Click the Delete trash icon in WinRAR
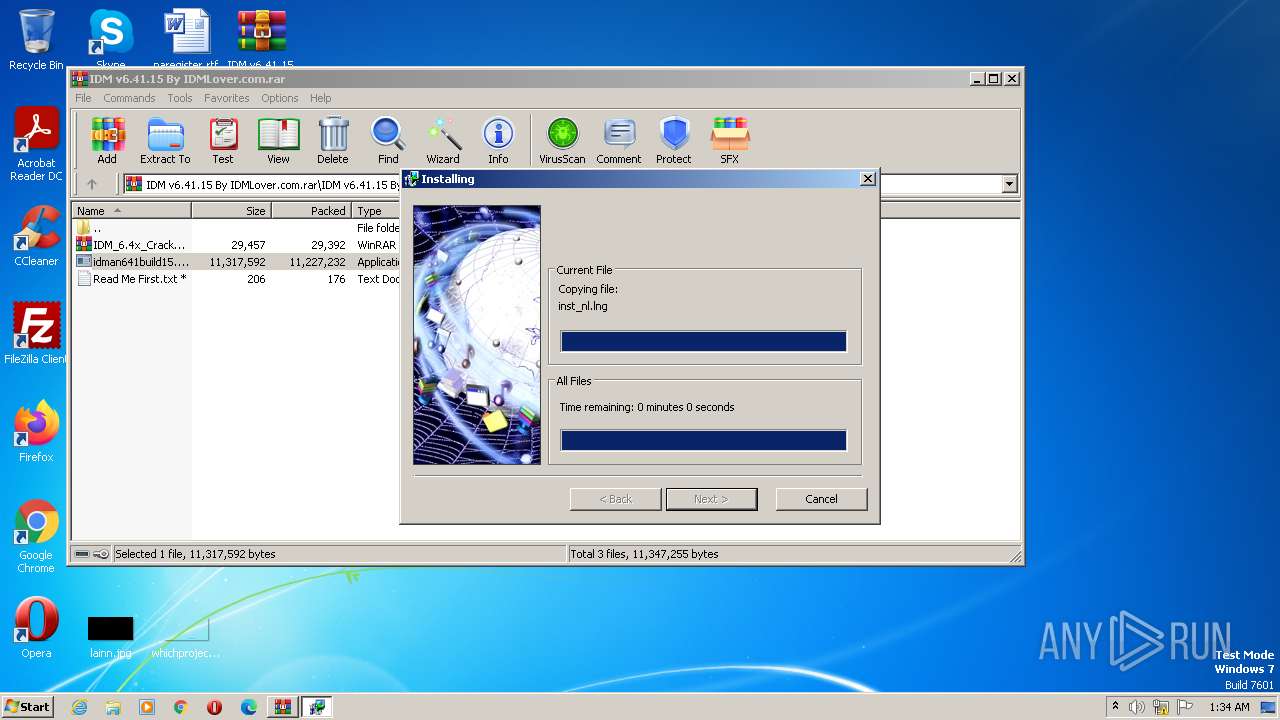The width and height of the screenshot is (1280, 720). point(333,141)
